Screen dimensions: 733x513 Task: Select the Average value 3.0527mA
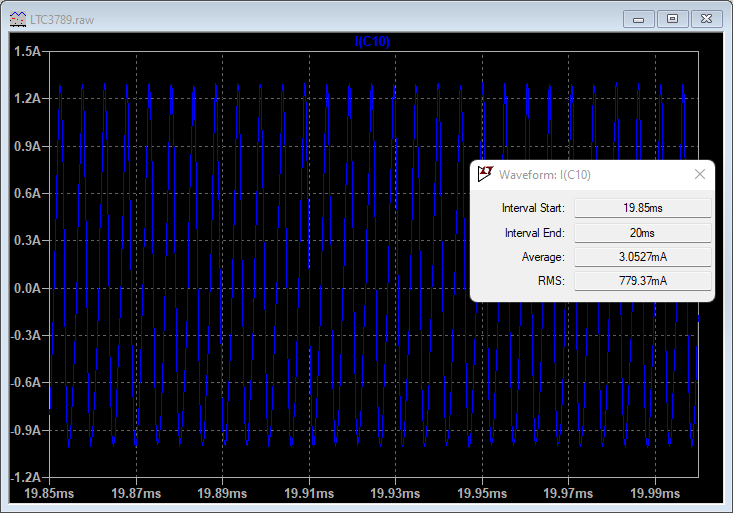[643, 257]
